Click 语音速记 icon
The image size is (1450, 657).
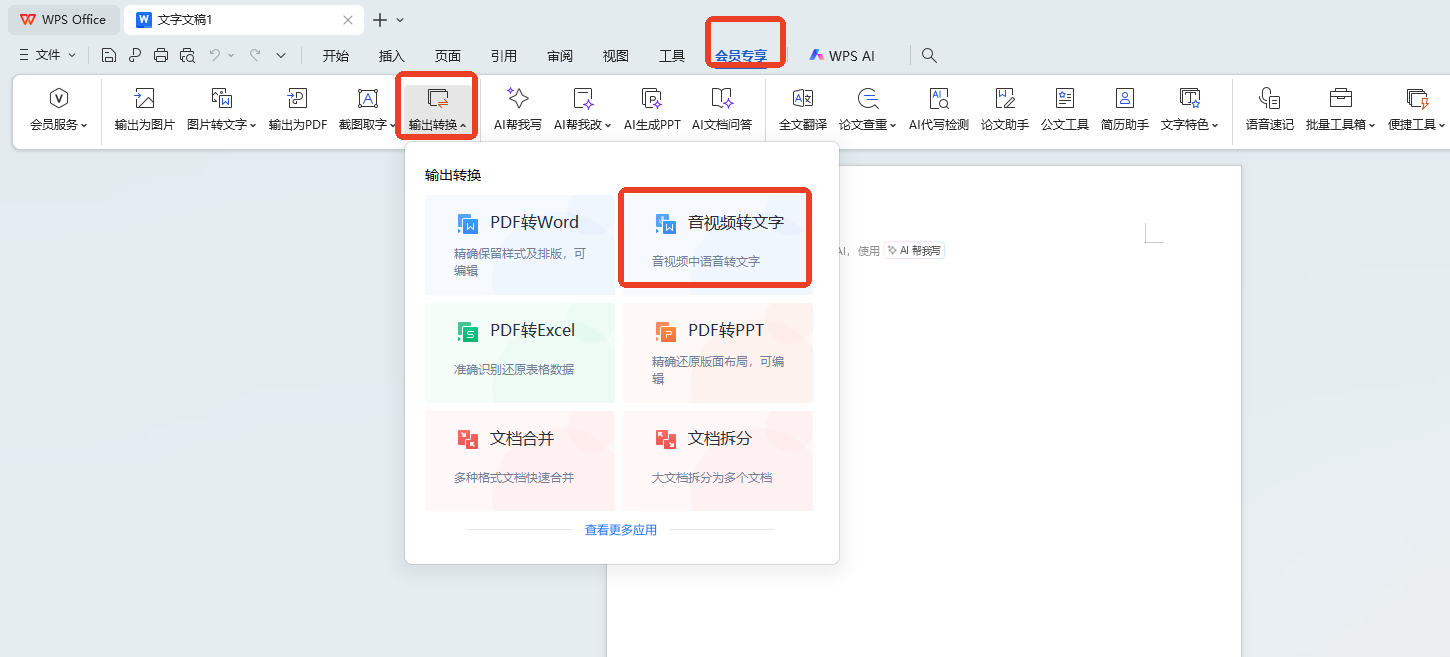pos(1270,98)
